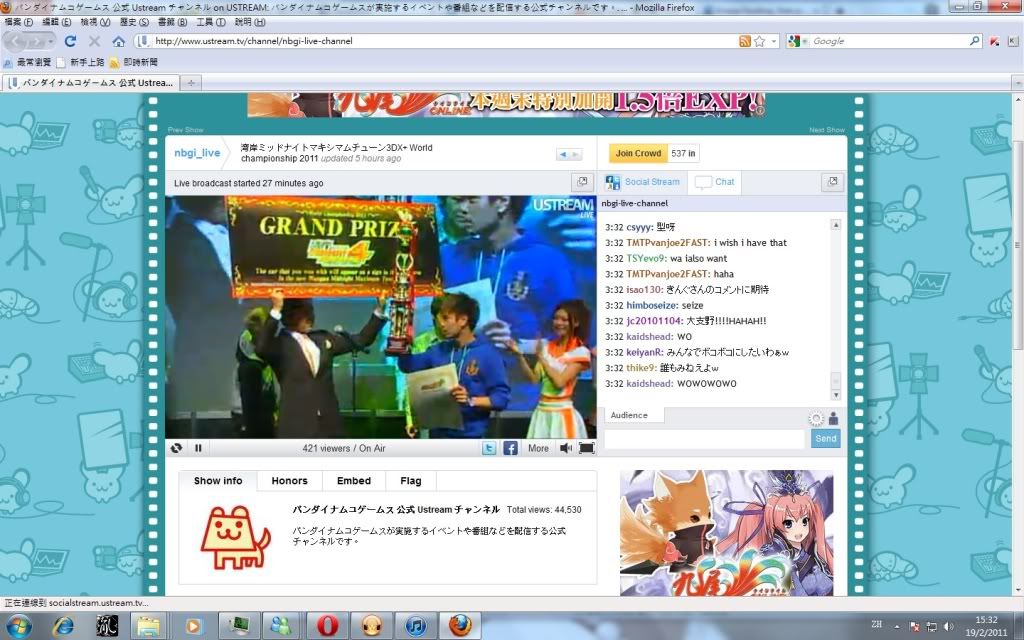Switch to the Chat tab
Image resolution: width=1024 pixels, height=640 pixels.
tap(716, 182)
